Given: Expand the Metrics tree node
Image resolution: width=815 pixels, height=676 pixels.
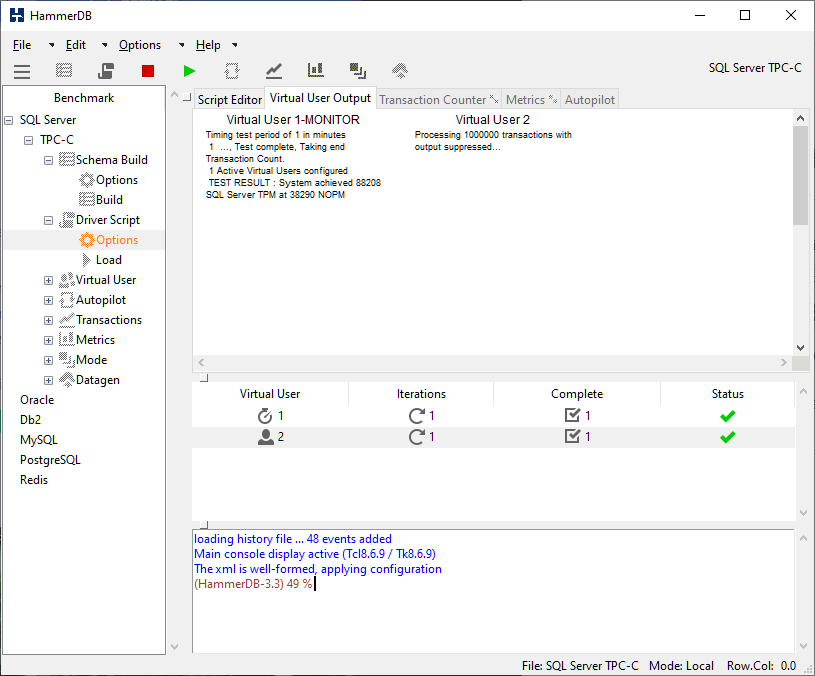Looking at the screenshot, I should coord(48,340).
